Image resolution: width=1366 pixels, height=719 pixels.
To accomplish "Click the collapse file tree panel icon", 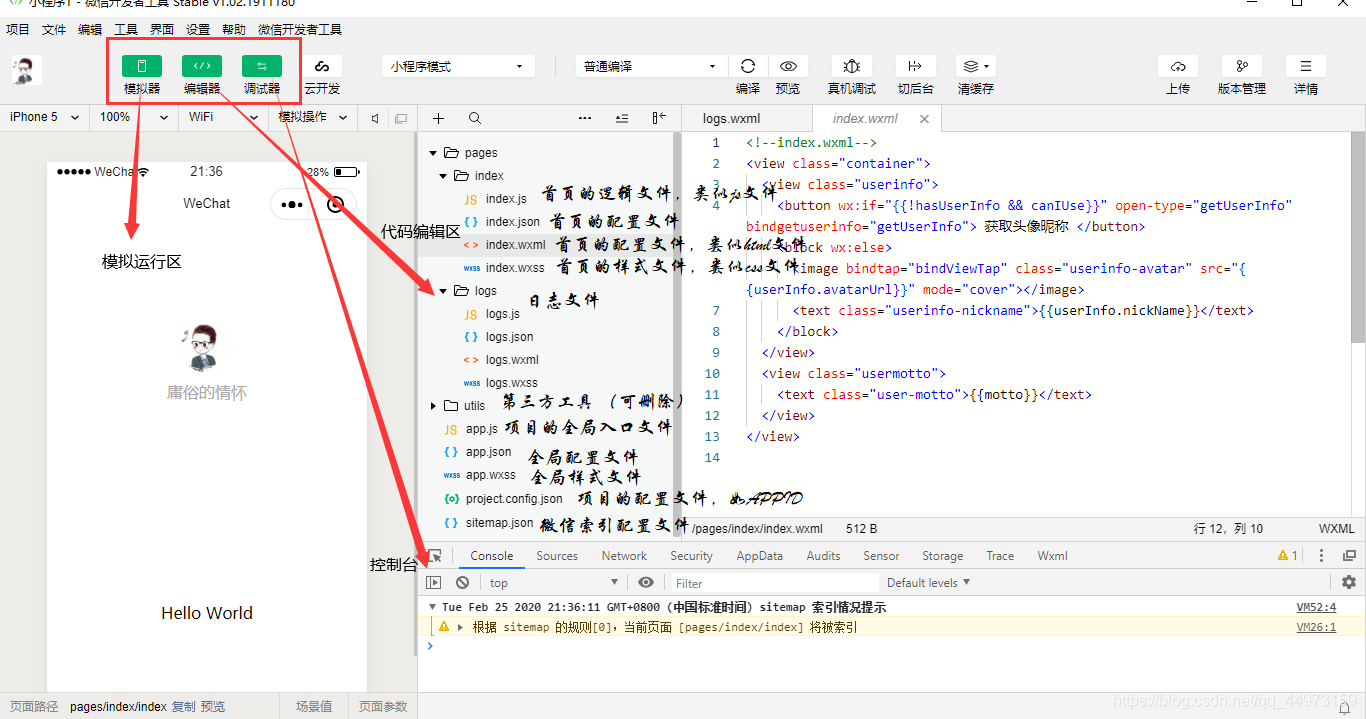I will coord(659,118).
